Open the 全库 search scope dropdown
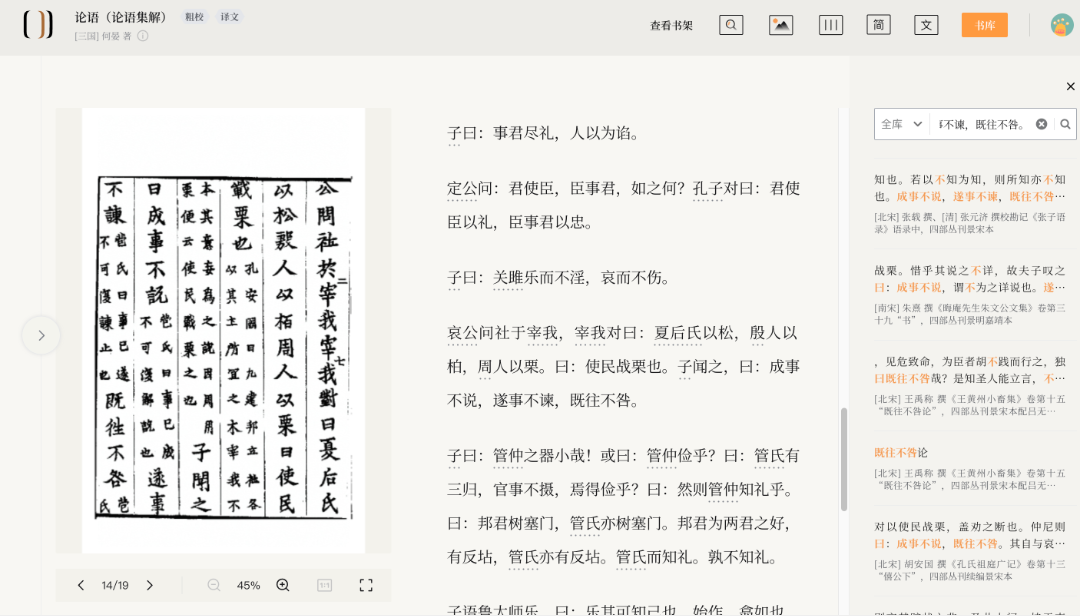The width and height of the screenshot is (1080, 616). point(902,123)
